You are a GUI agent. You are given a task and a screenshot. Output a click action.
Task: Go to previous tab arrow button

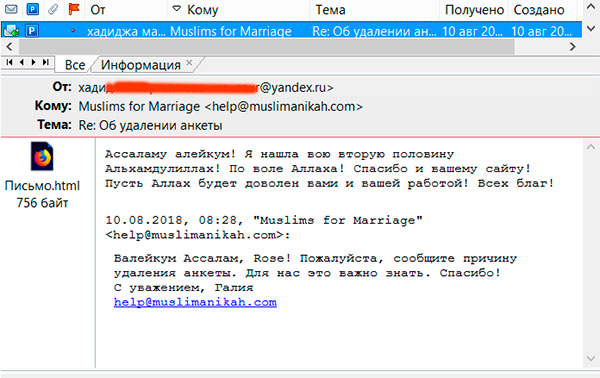point(22,62)
